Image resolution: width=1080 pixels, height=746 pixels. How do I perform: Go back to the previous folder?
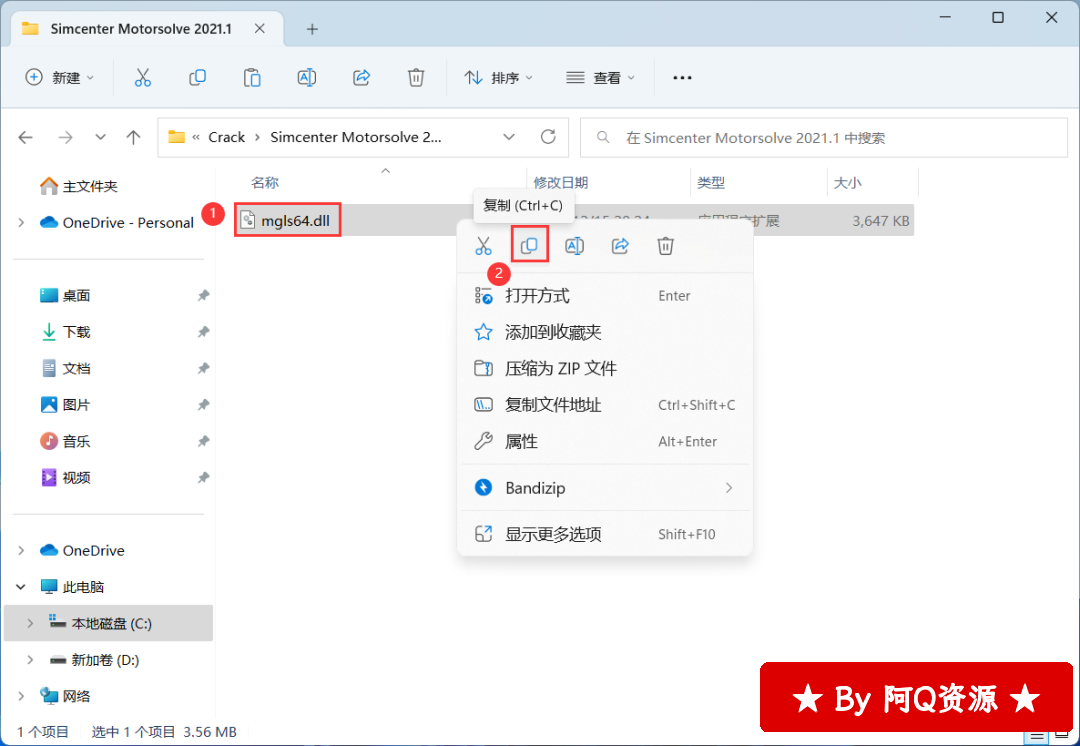[26, 137]
